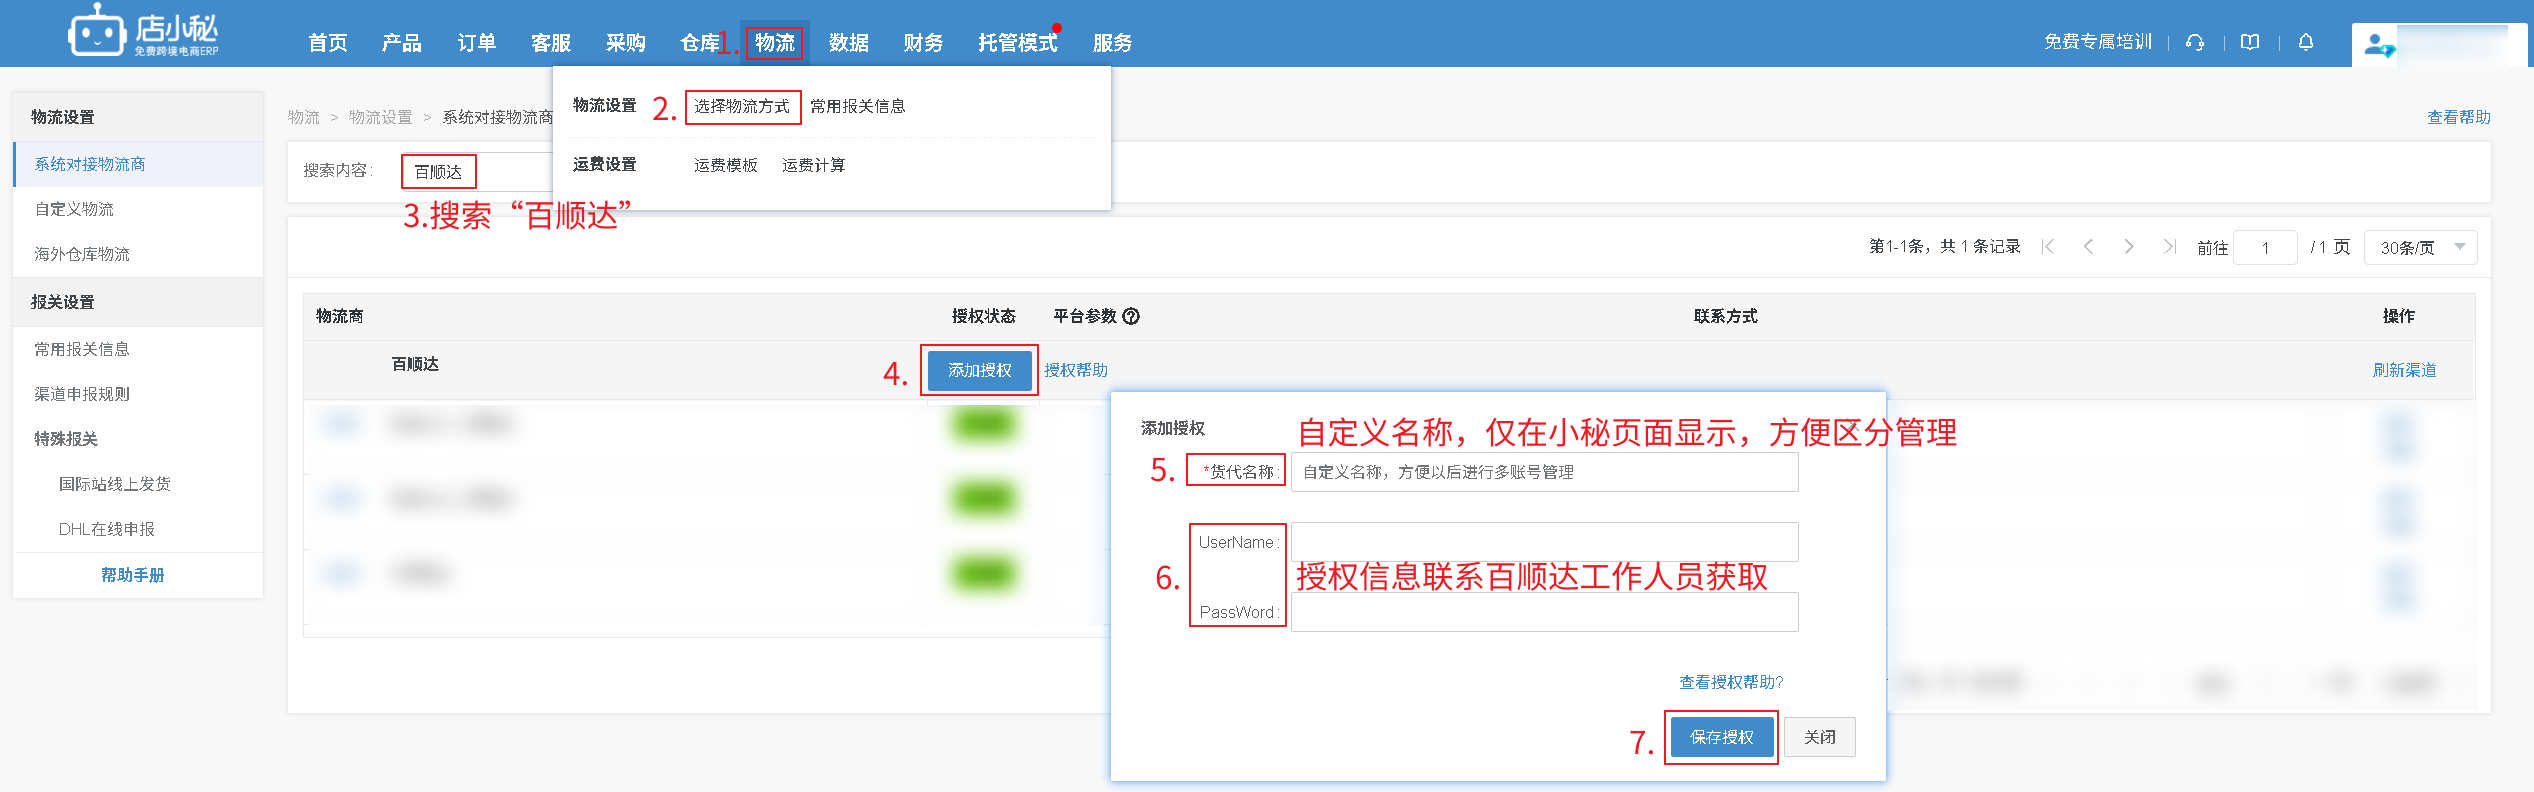Open the 服务 menu
The height and width of the screenshot is (792, 2534).
1112,43
